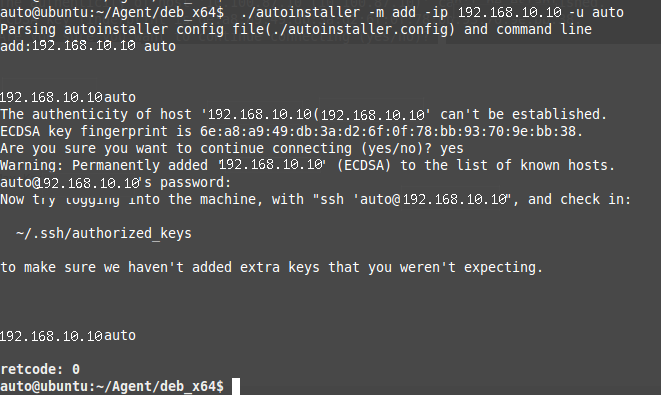Click the 'extra keys that you weren't expecting' text

[x=391, y=267]
